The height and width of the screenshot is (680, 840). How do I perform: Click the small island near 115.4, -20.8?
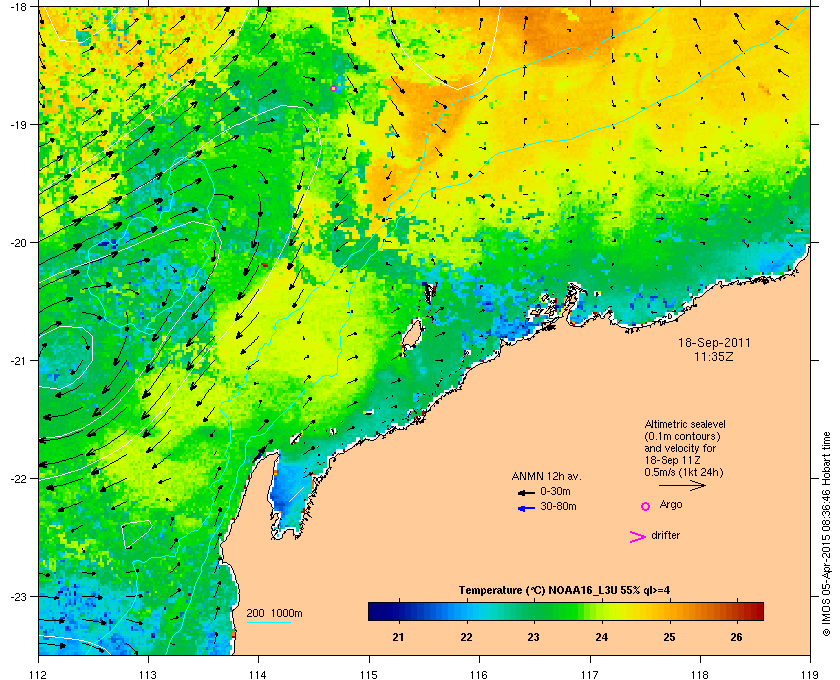pos(412,334)
